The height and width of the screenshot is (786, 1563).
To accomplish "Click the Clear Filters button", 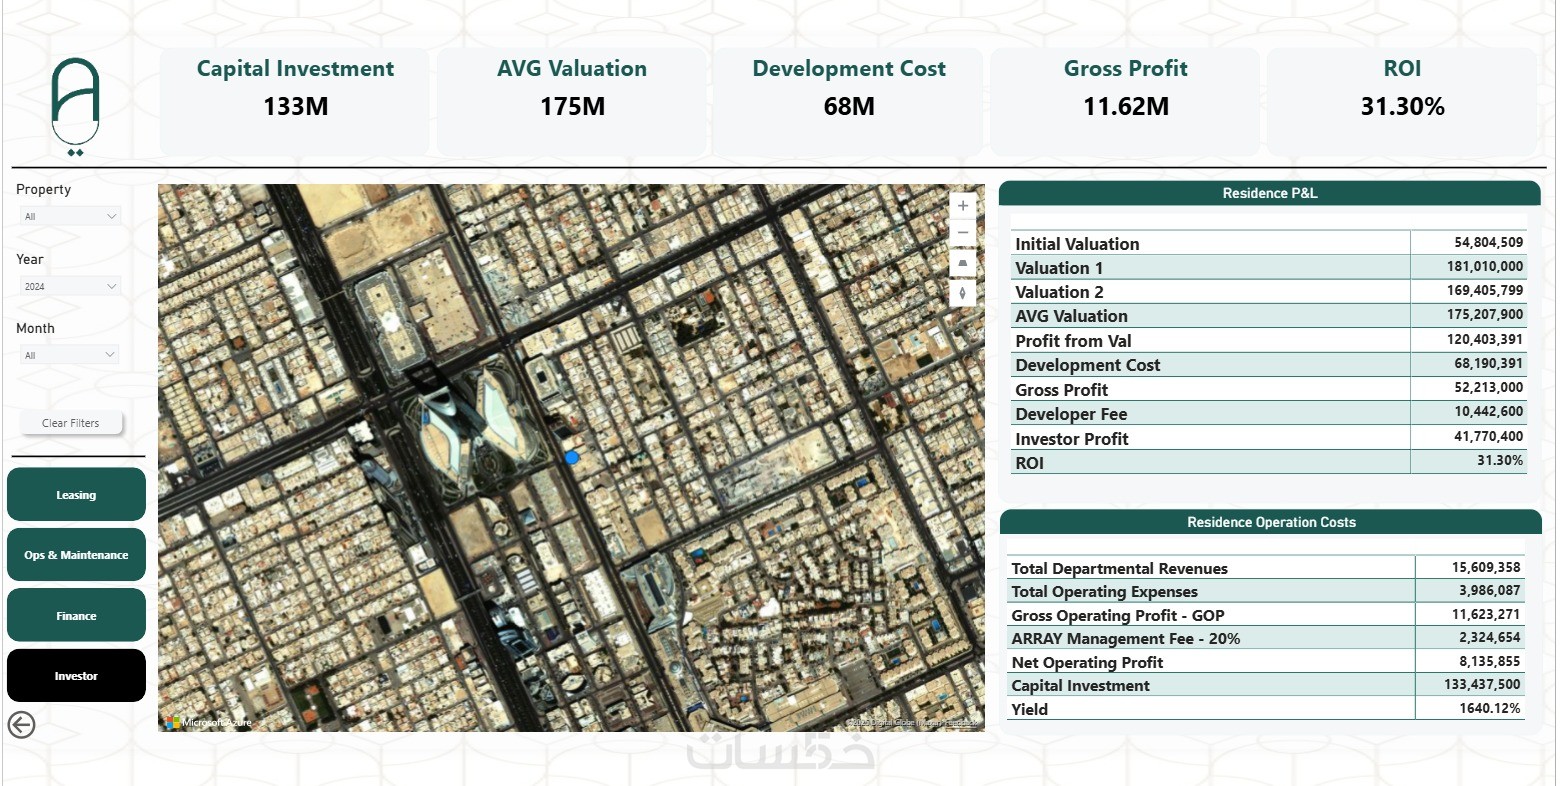I will coord(71,423).
